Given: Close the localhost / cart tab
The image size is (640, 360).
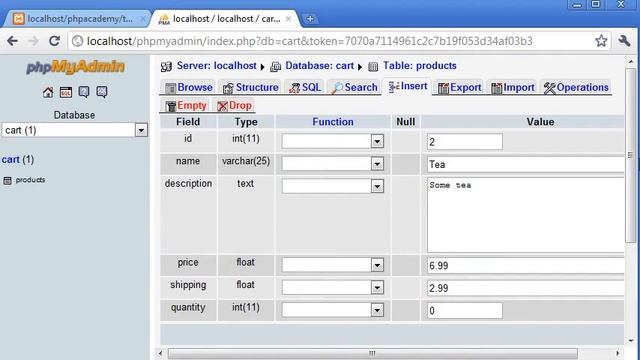Looking at the screenshot, I should click(x=288, y=19).
